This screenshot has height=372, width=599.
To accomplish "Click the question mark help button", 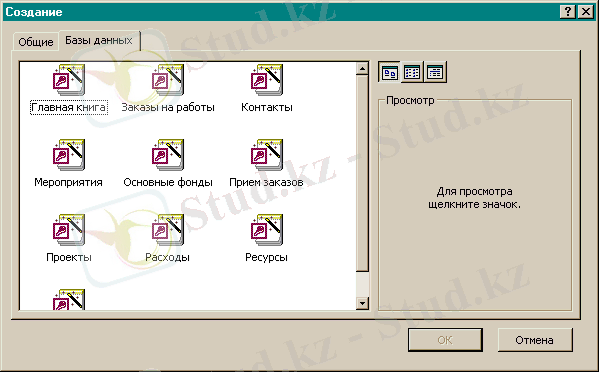I will [568, 12].
